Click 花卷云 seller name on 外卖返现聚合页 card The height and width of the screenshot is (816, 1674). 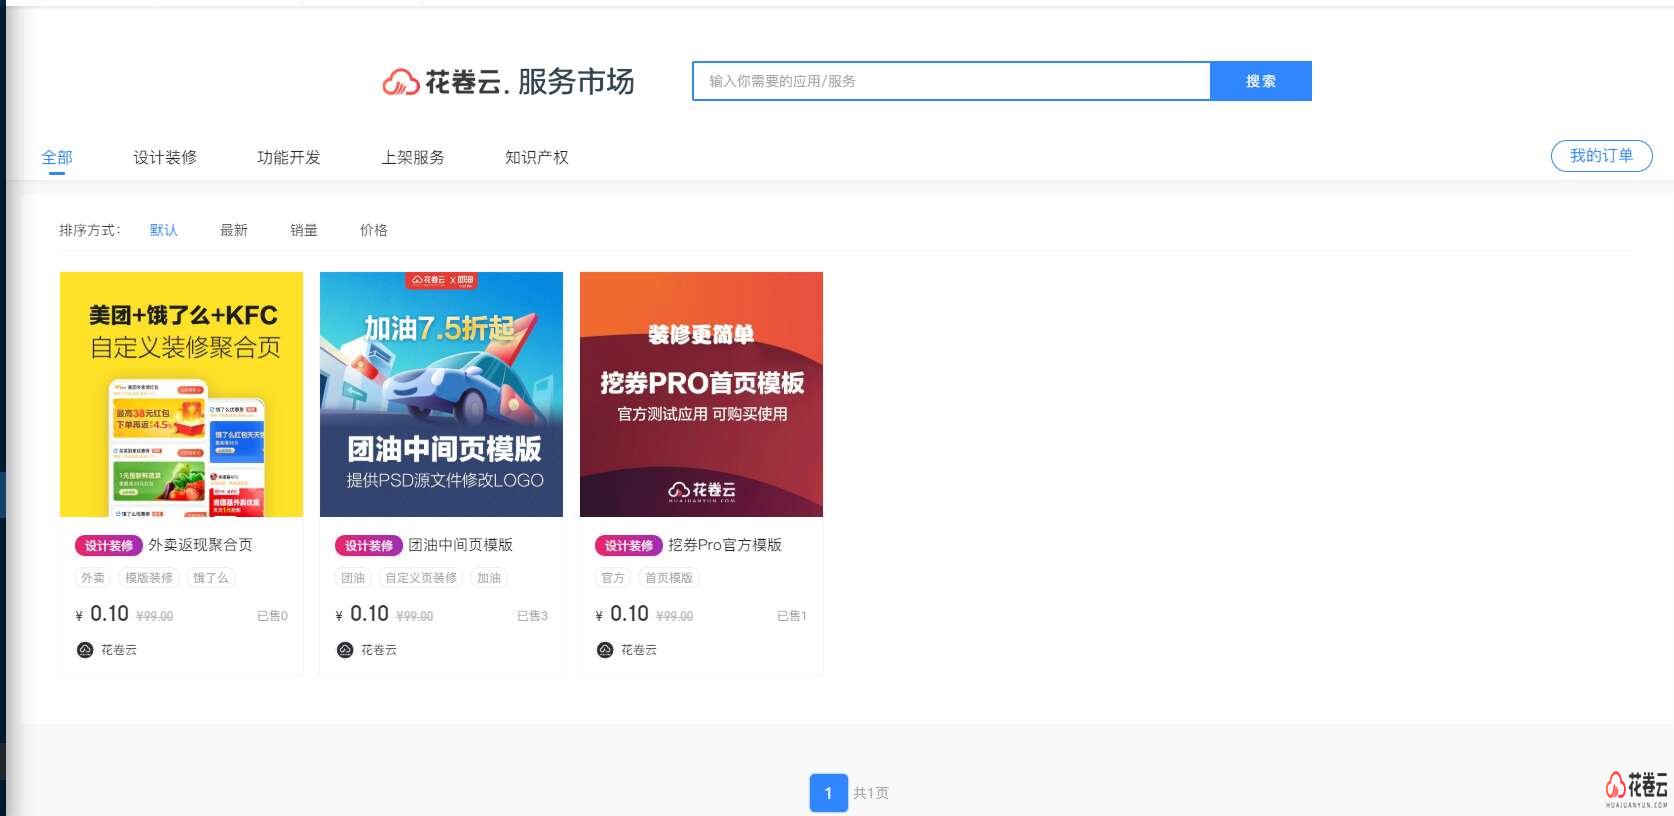[x=119, y=650]
